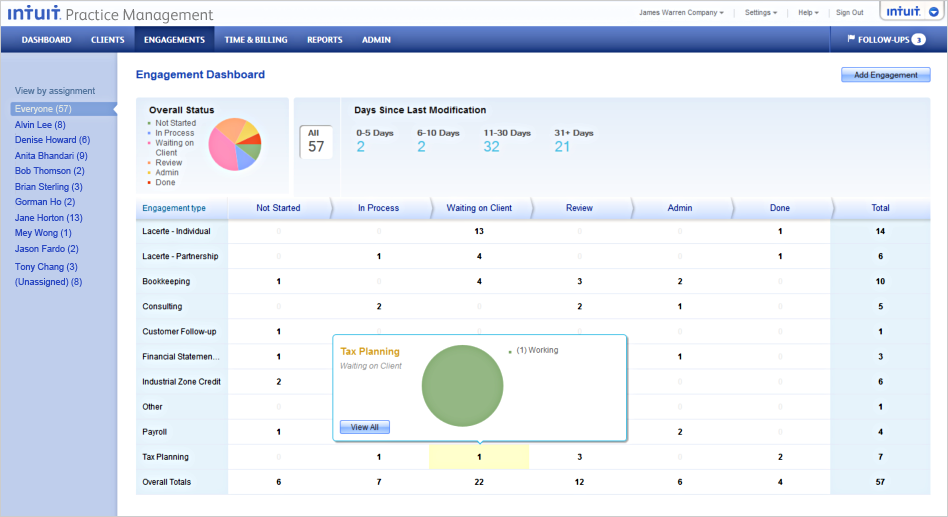Click the Intuit logo dropdown at top right
Image resolution: width=948 pixels, height=517 pixels.
(910, 12)
